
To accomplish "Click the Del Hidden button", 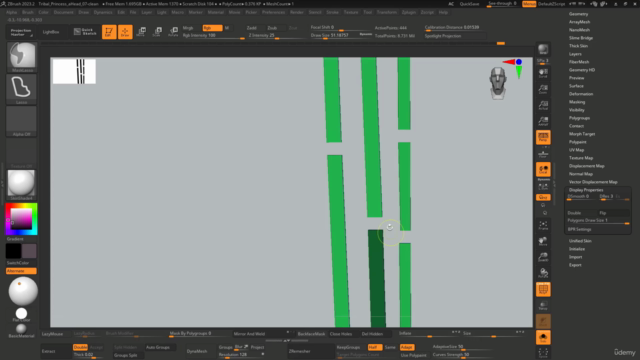I will (372, 334).
